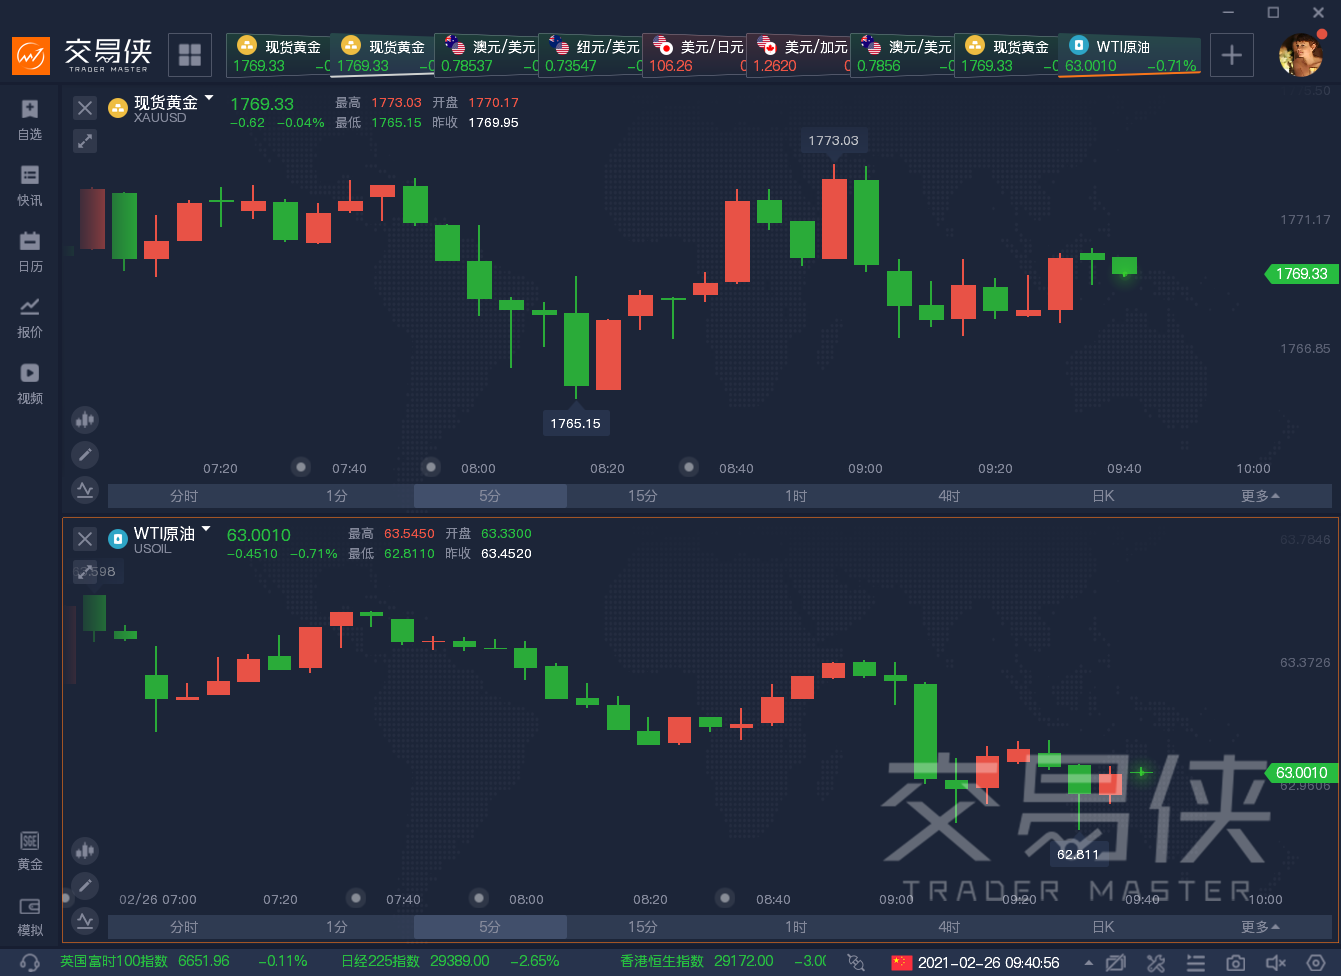Click the 香港恒生指数 ticker

pos(723,962)
